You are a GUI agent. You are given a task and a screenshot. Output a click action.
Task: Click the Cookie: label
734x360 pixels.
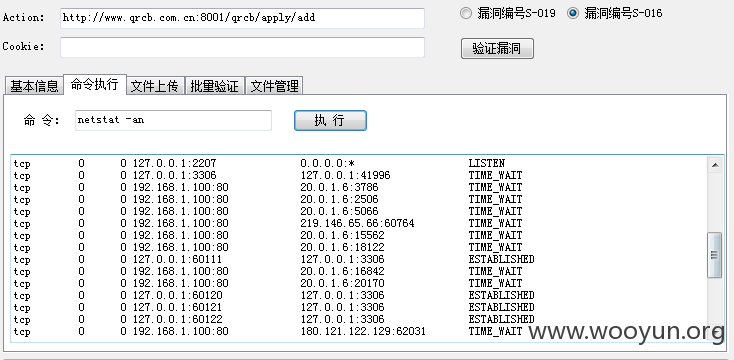[x=23, y=47]
